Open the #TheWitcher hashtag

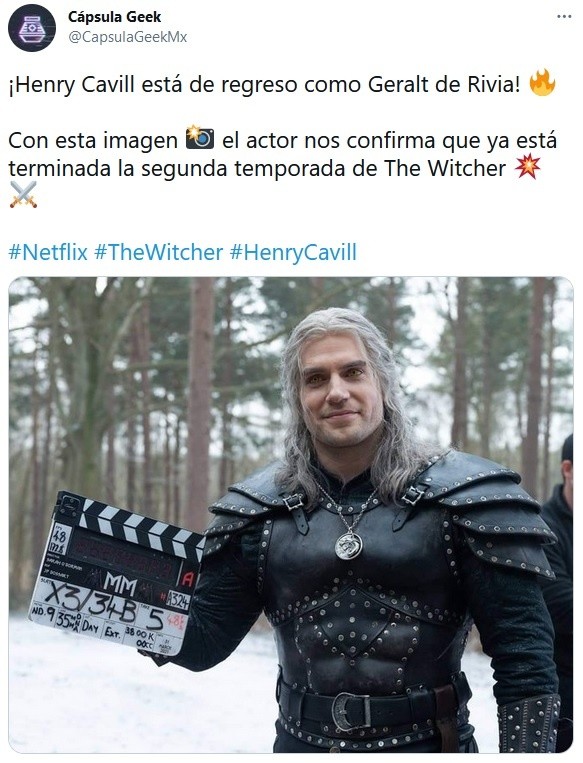(x=158, y=253)
